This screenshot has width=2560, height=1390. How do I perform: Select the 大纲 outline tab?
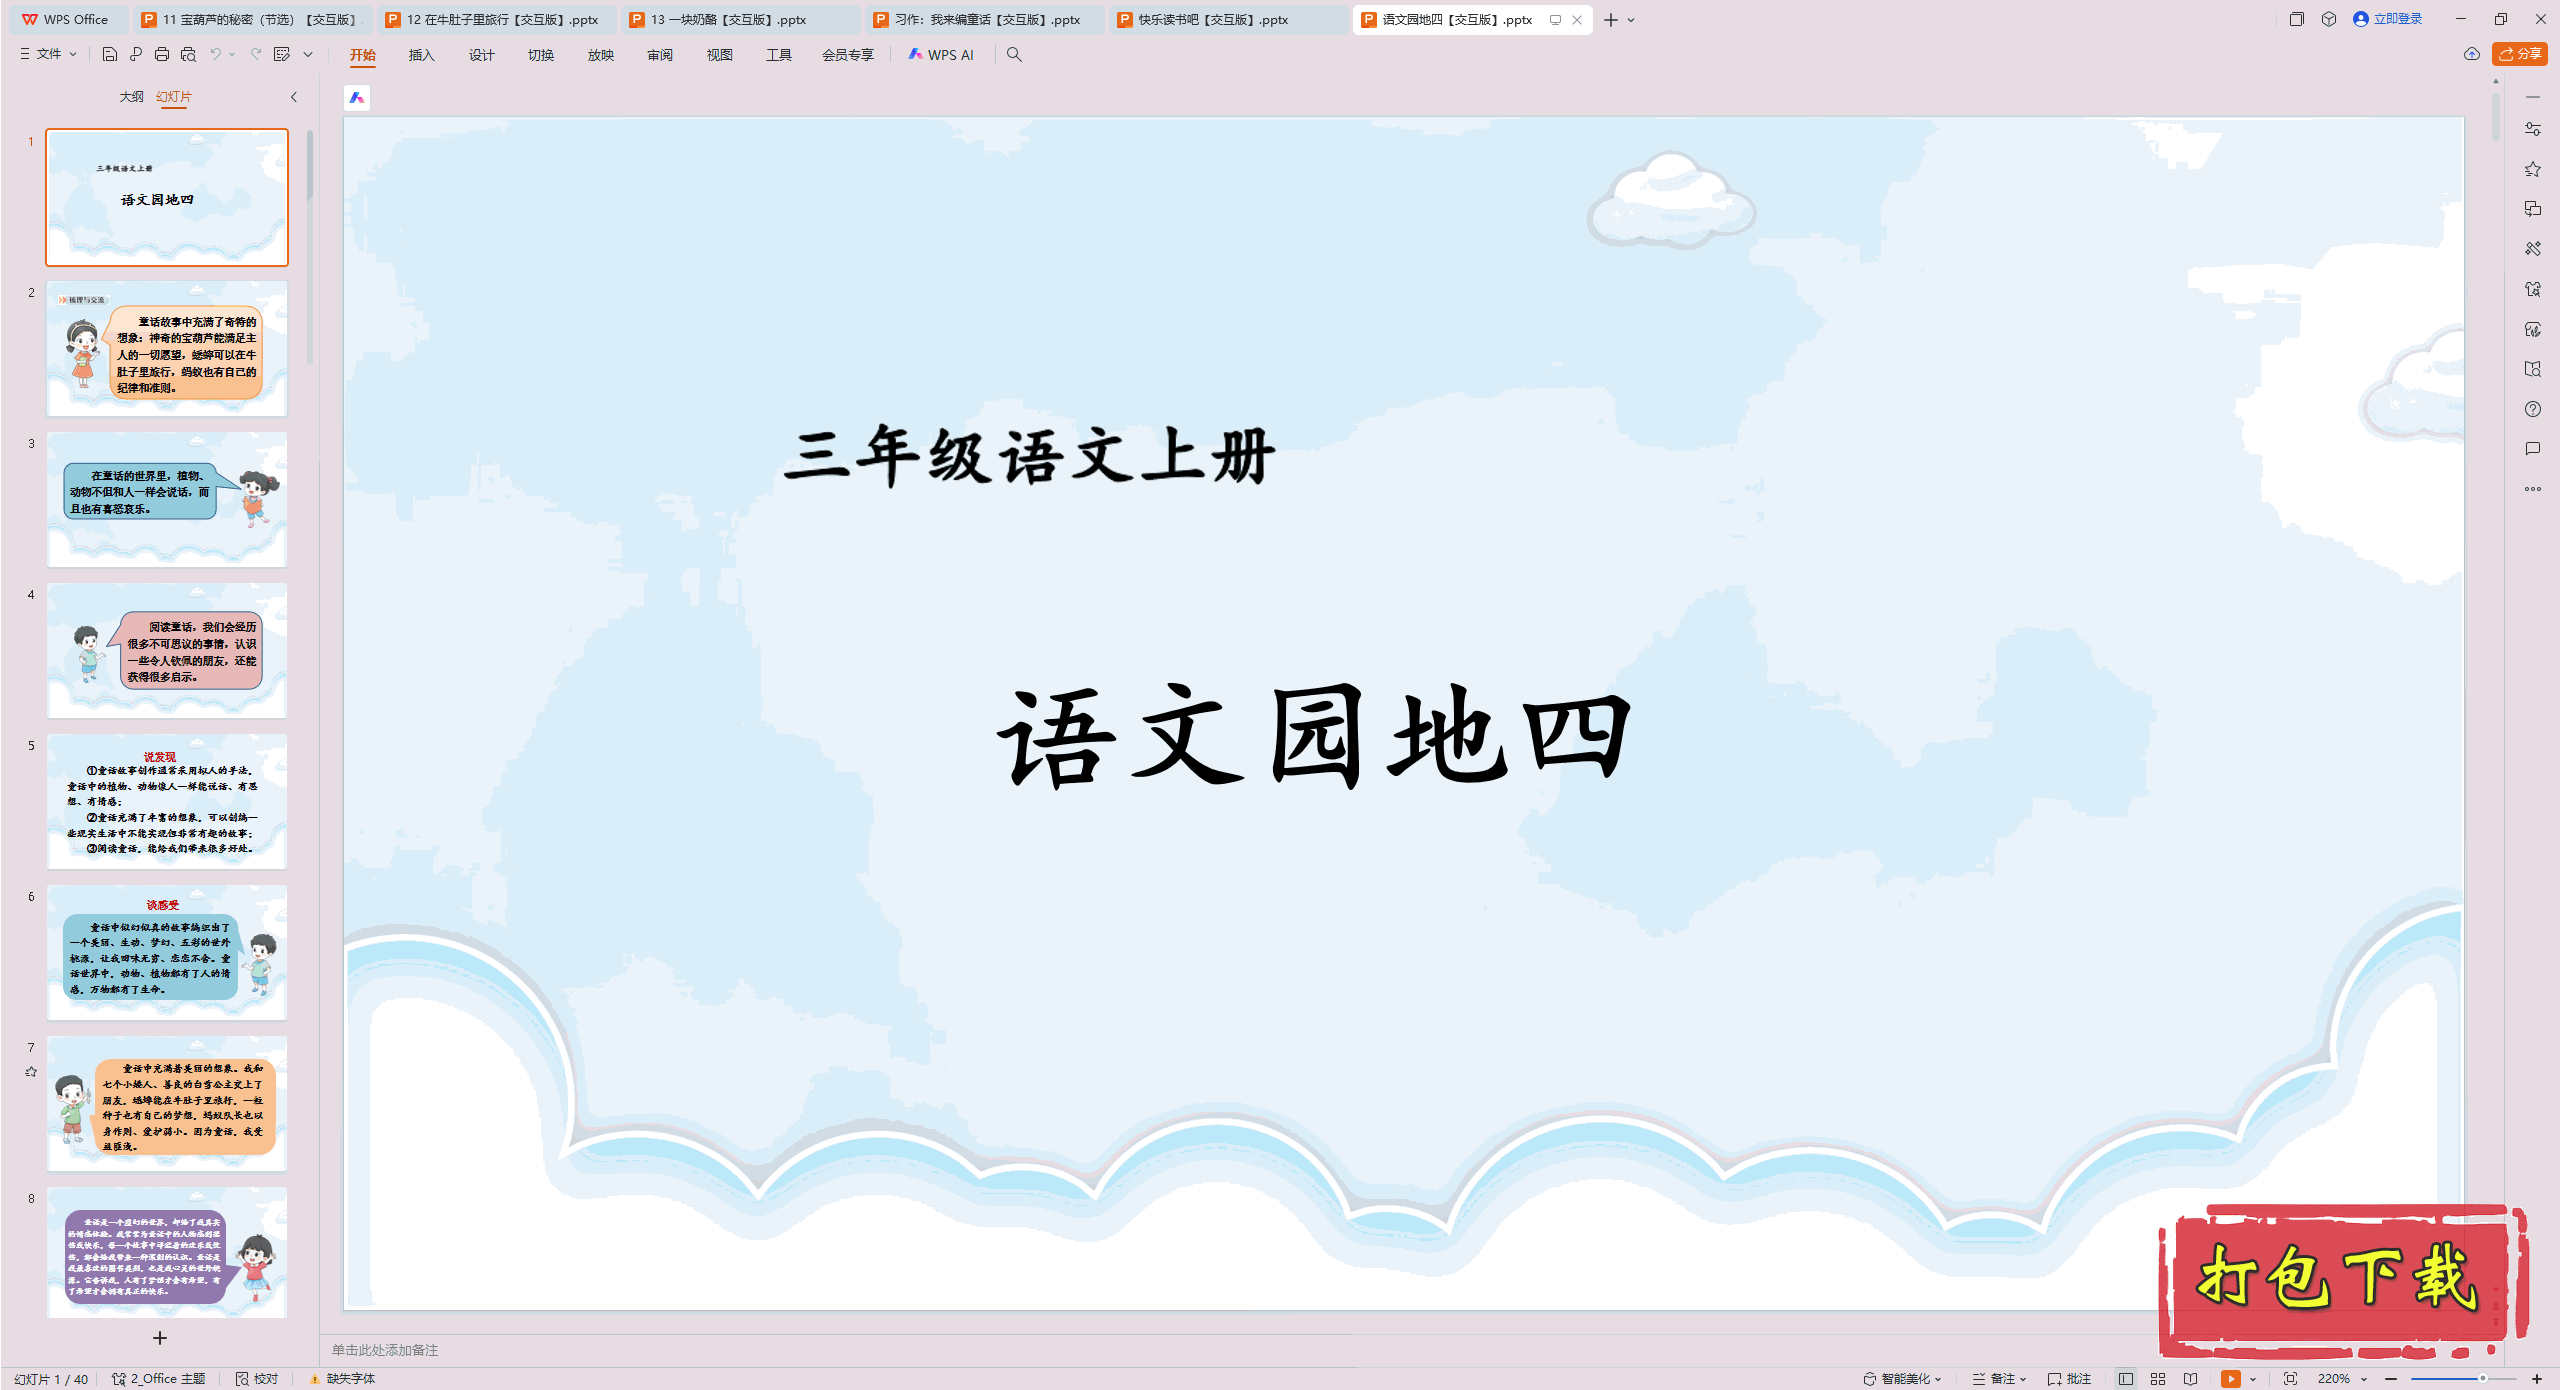(x=131, y=97)
